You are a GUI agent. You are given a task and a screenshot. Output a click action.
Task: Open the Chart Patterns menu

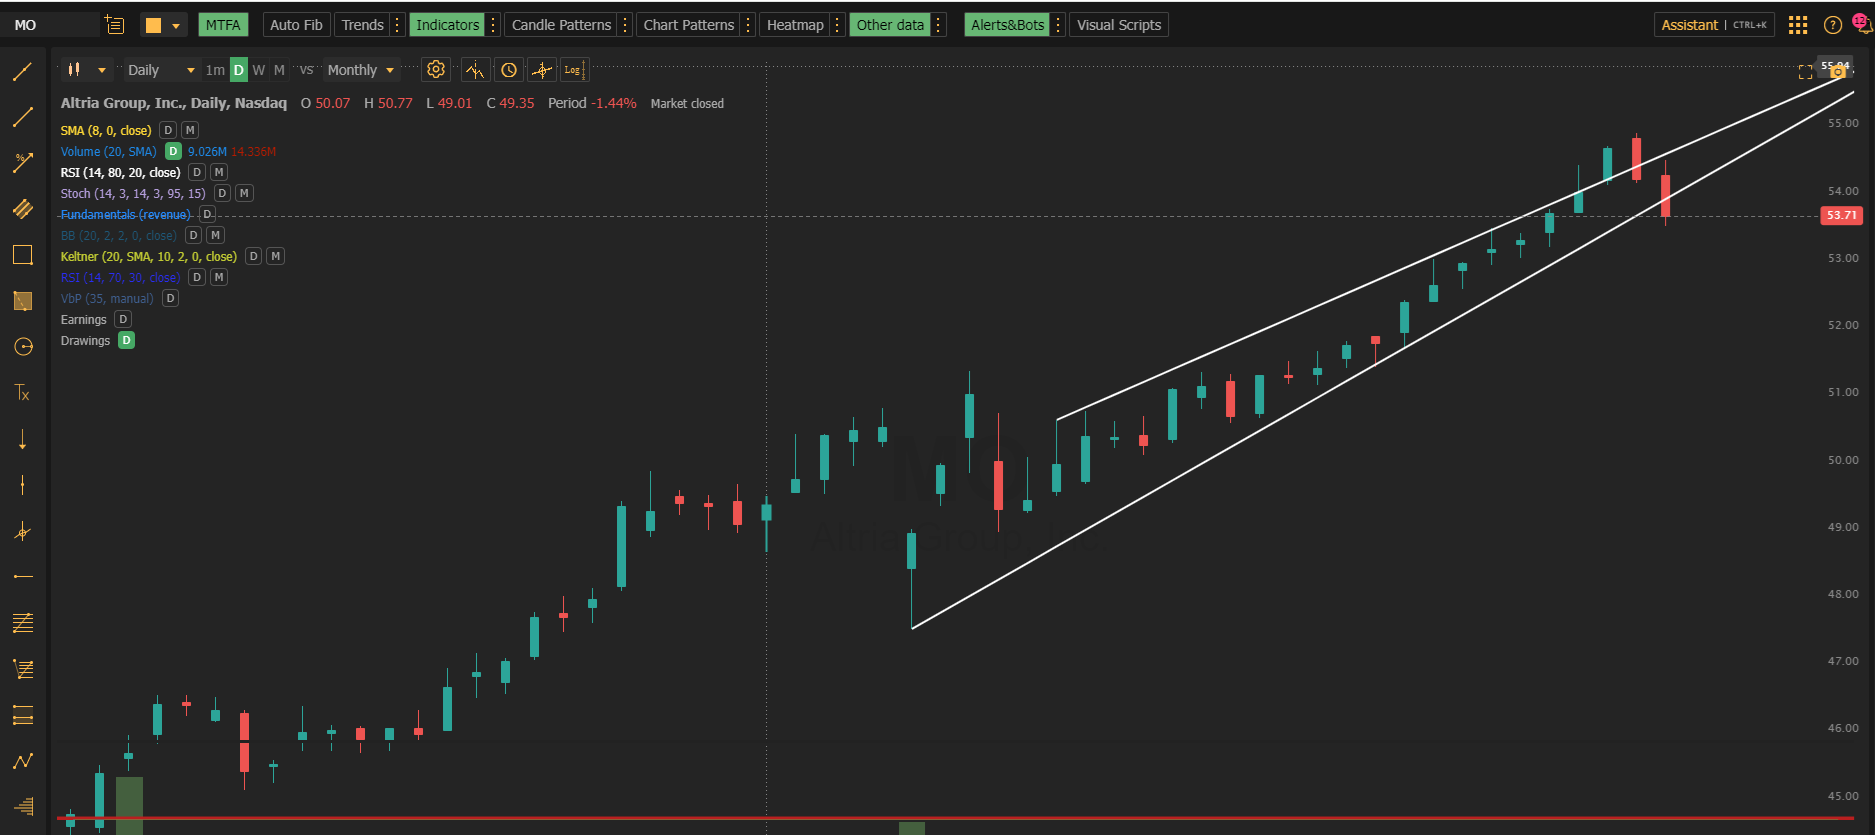pyautogui.click(x=688, y=25)
